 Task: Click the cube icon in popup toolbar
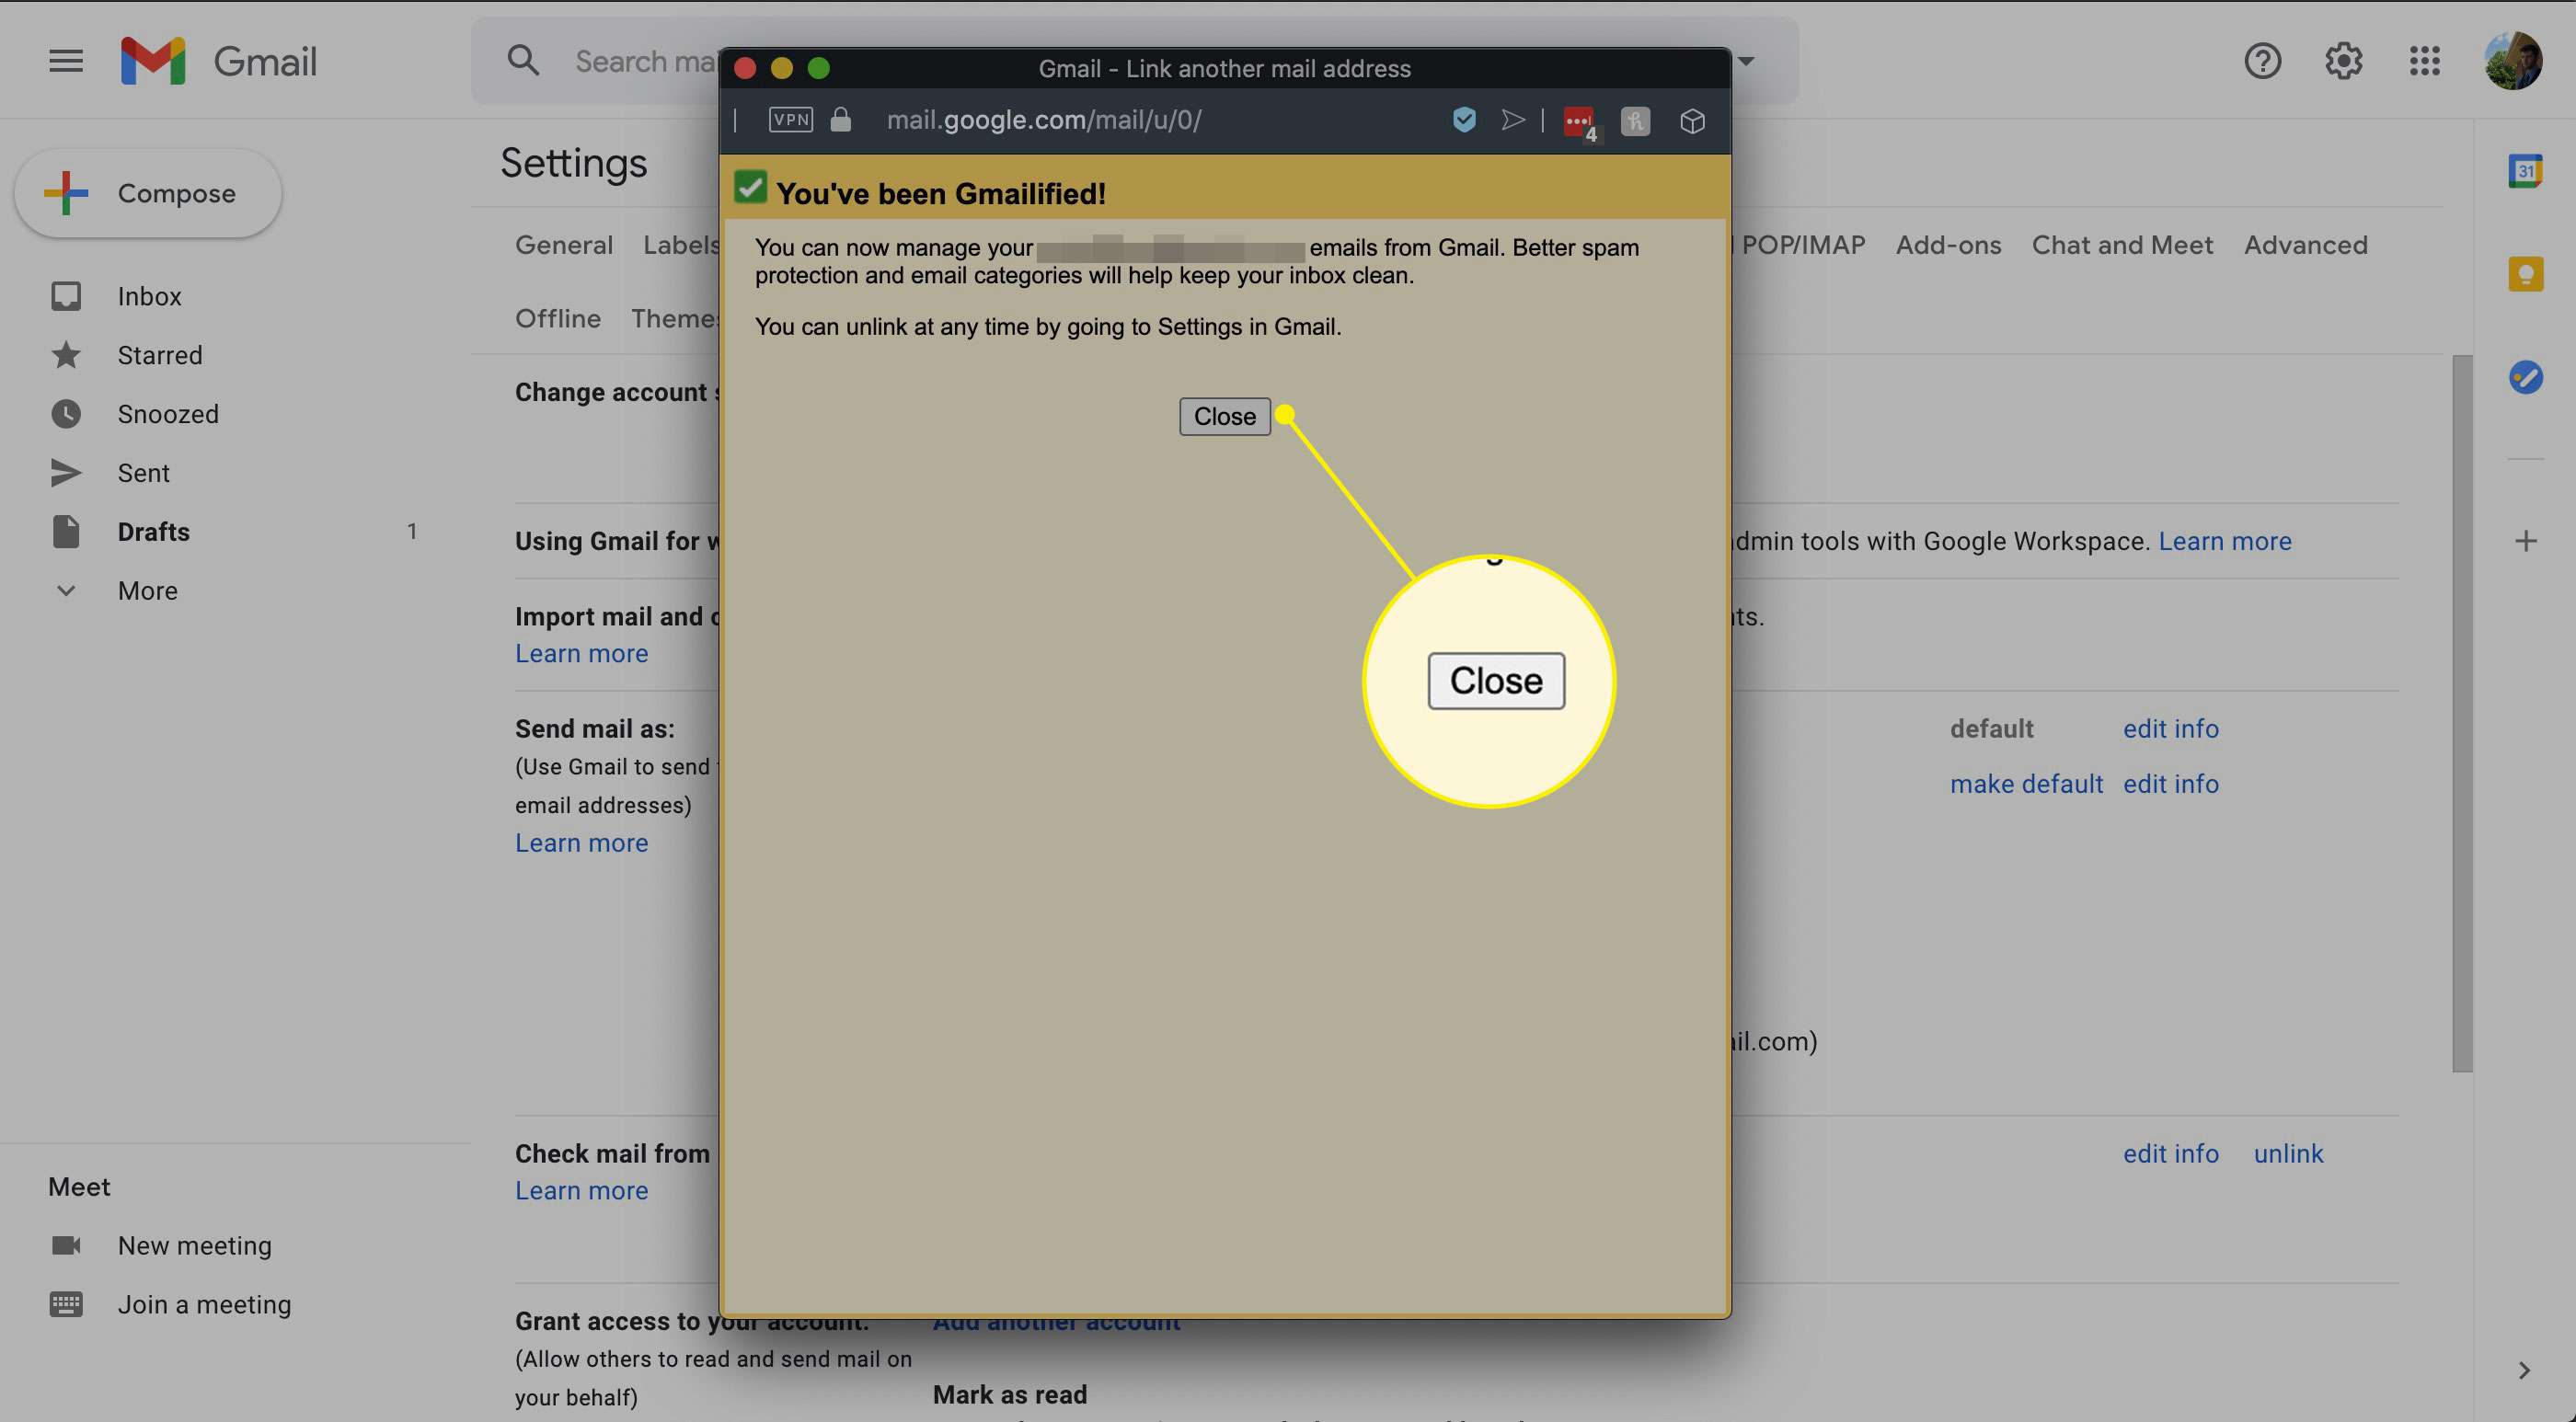(x=1692, y=121)
